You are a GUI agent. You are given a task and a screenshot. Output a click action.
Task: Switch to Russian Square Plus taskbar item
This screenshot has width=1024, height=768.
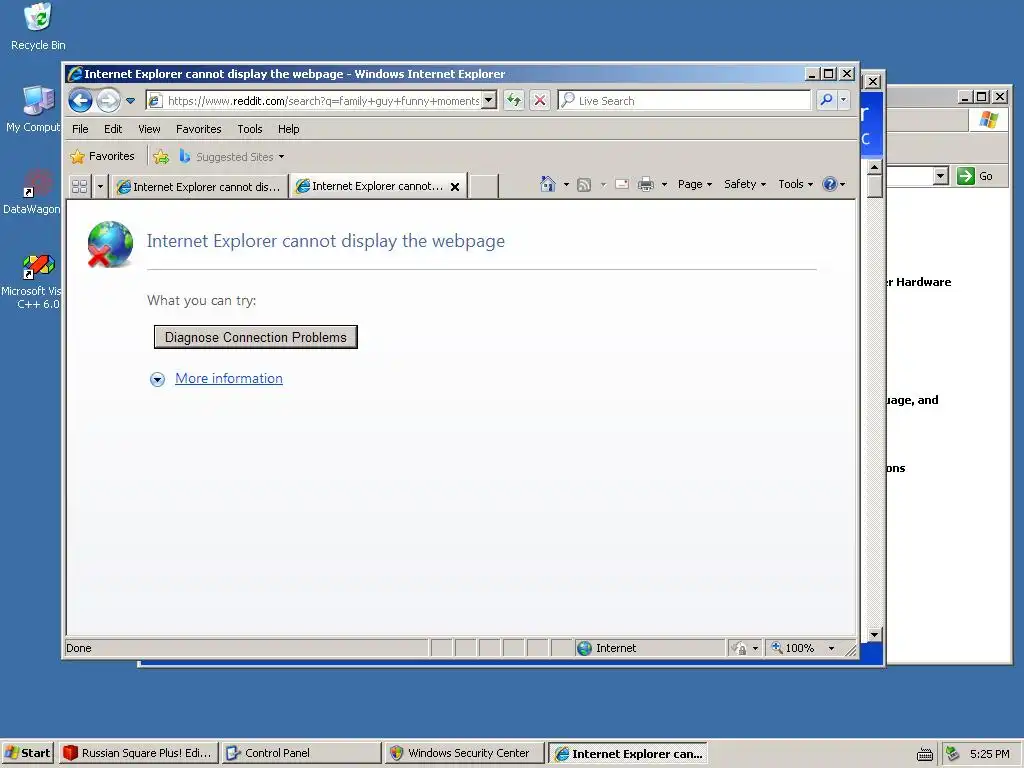pos(138,753)
